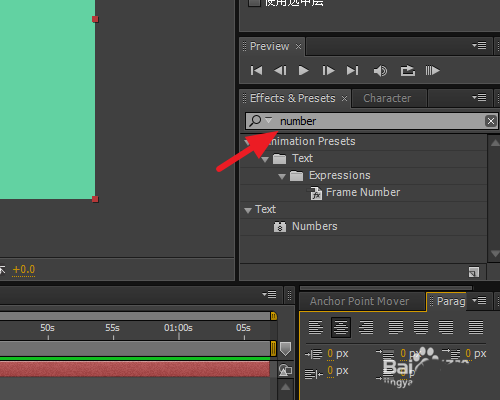500x400 pixels.
Task: Click the upper red corner handle of solid
Action: [x=95, y=19]
